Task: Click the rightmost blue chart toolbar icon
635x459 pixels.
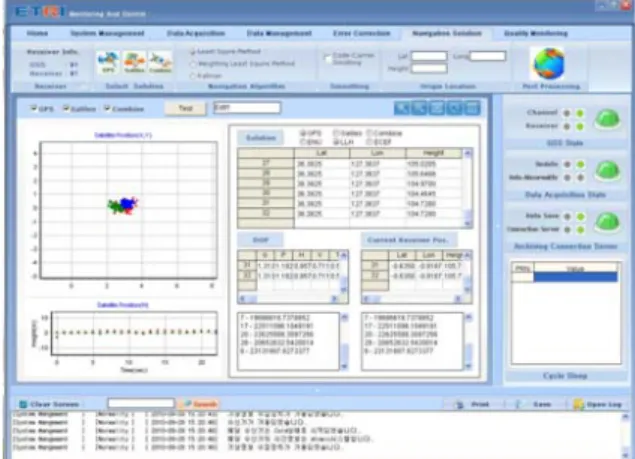Action: [x=472, y=108]
